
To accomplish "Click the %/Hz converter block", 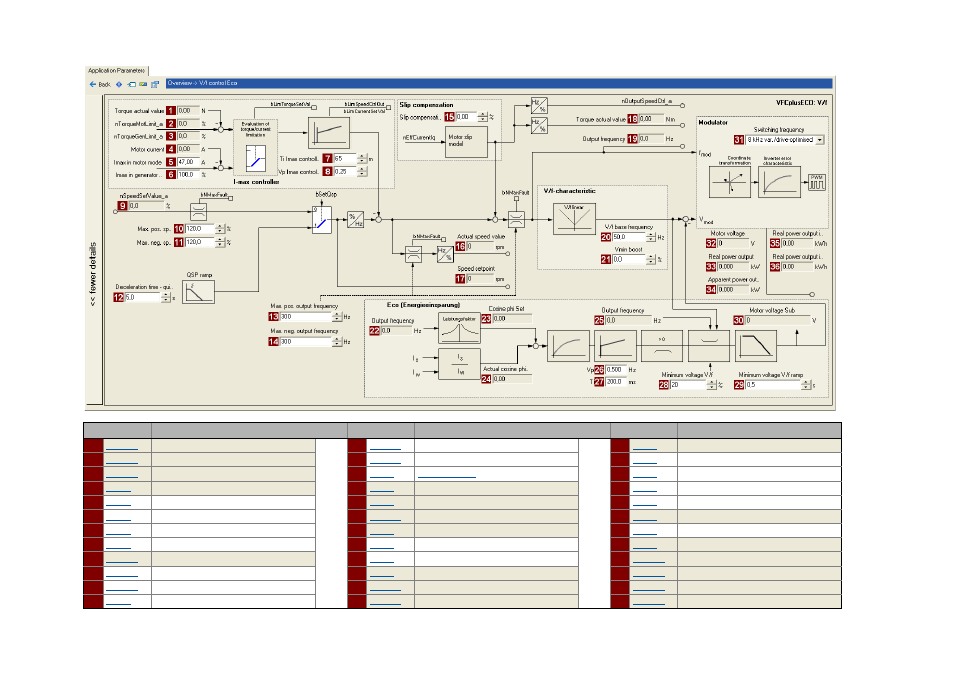I will [355, 220].
